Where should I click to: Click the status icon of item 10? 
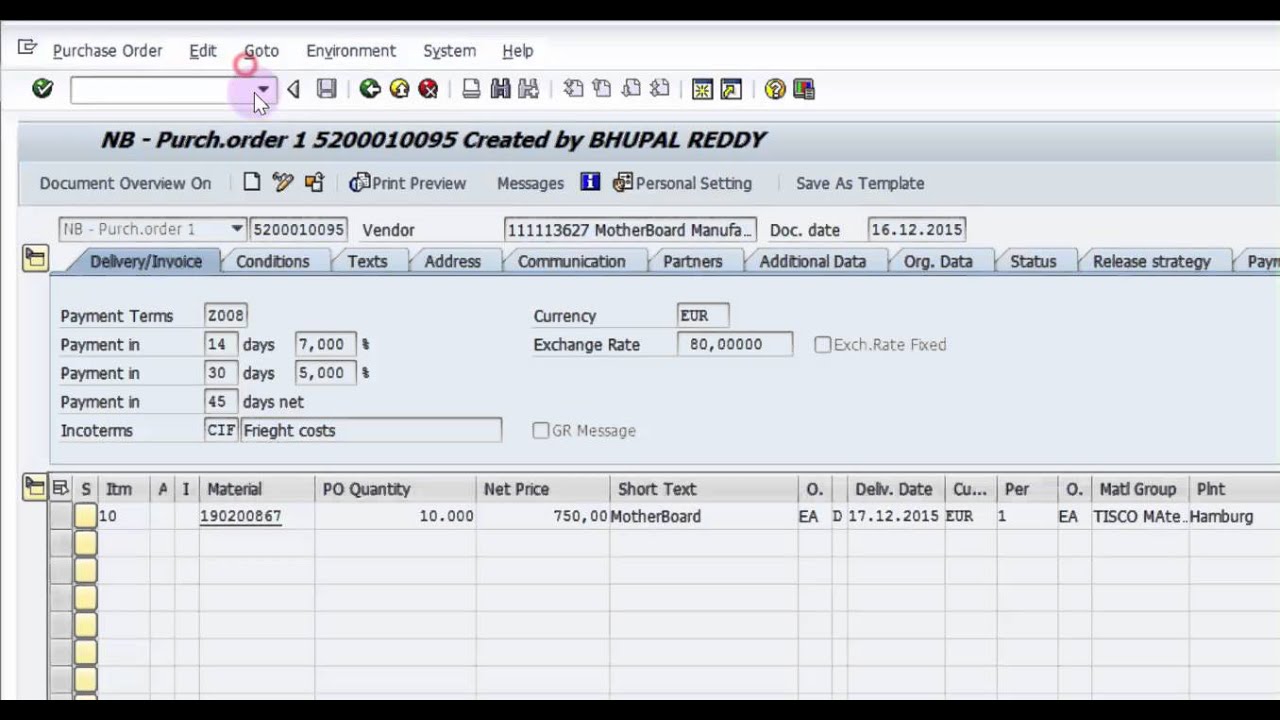coord(85,516)
